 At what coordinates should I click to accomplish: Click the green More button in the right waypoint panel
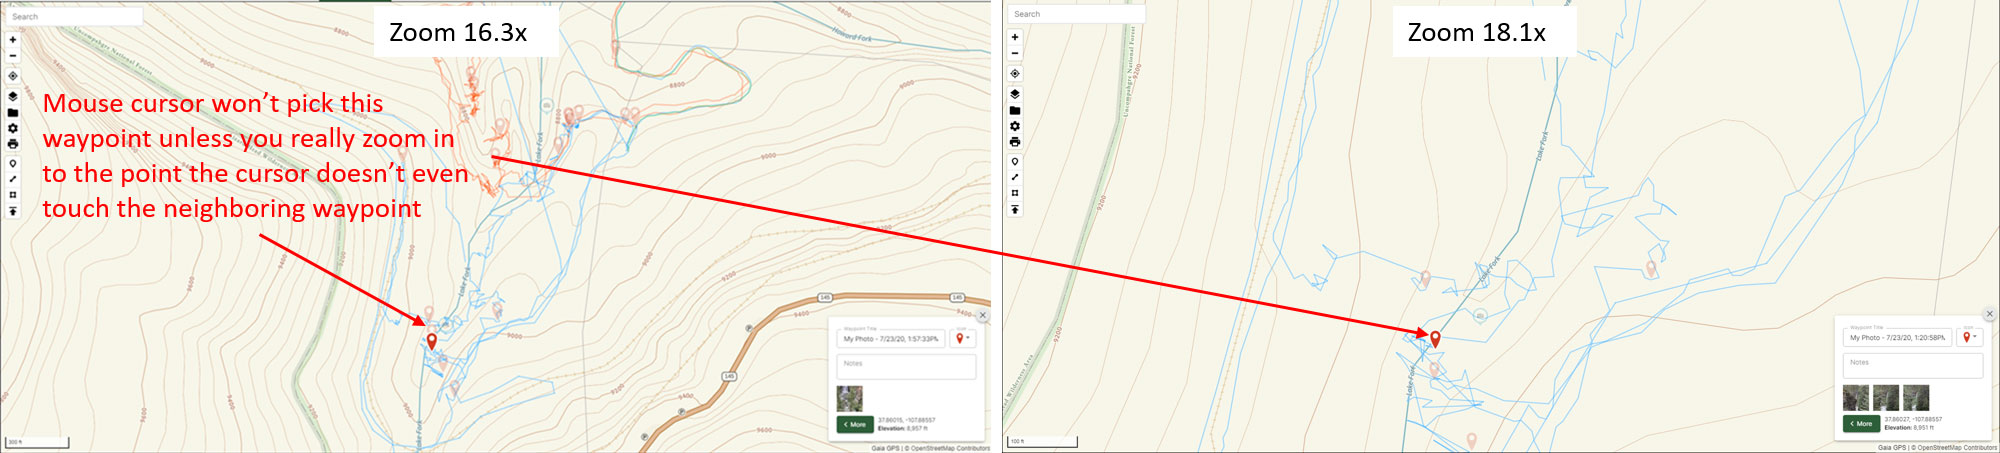[x=1861, y=423]
